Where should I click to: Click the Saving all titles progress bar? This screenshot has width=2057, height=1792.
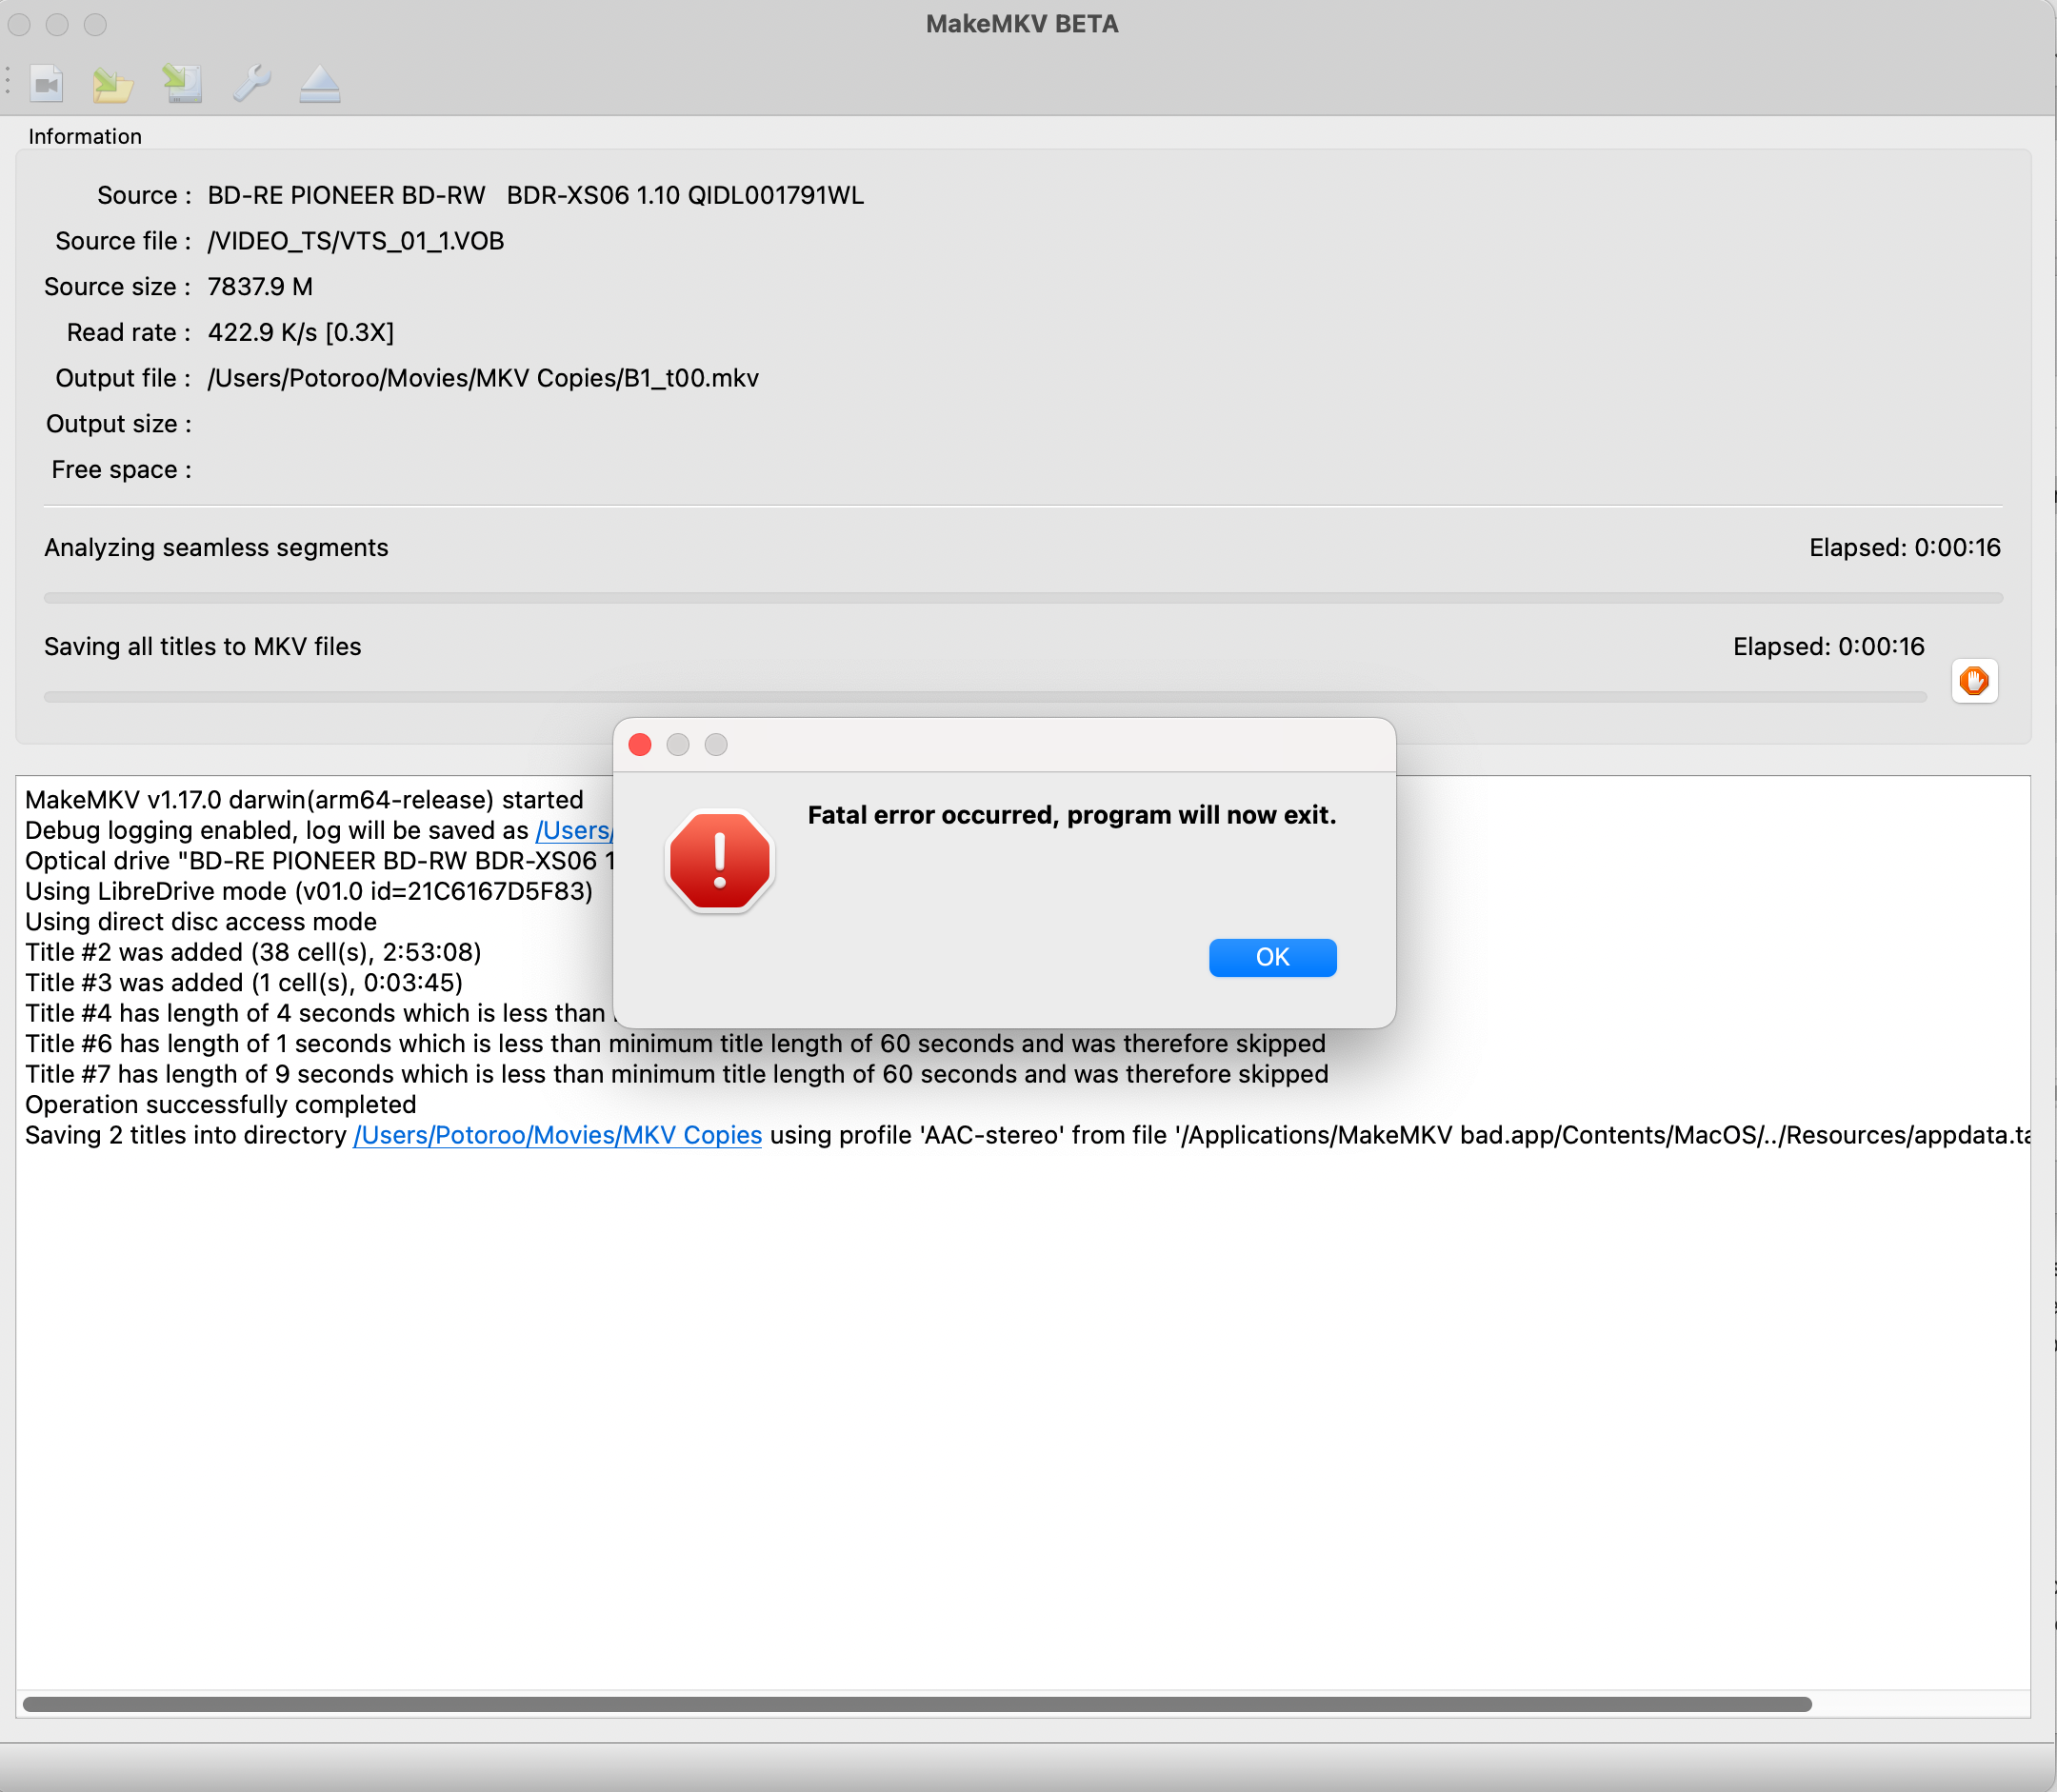click(x=985, y=697)
